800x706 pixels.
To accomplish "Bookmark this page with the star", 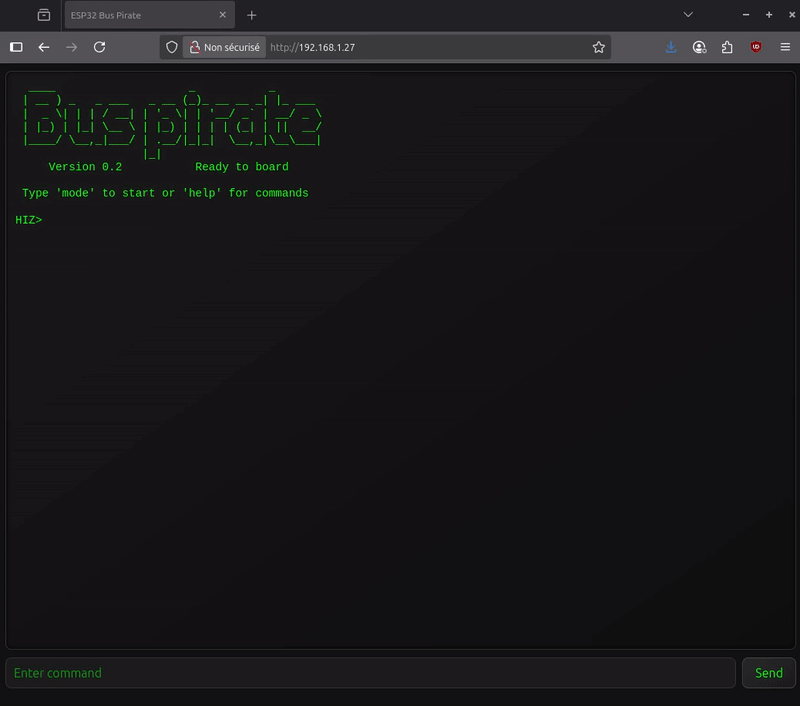I will (x=598, y=47).
